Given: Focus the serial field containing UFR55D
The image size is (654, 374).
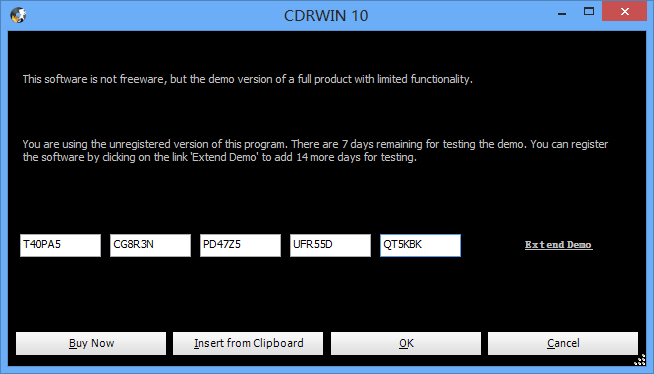Looking at the screenshot, I should [330, 246].
